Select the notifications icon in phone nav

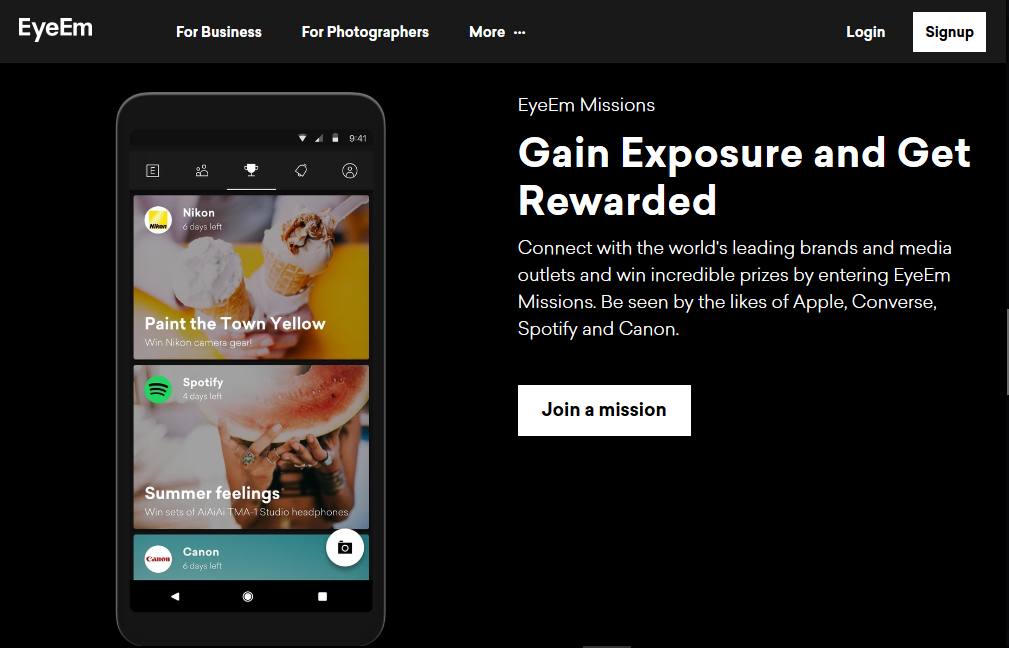(x=301, y=171)
